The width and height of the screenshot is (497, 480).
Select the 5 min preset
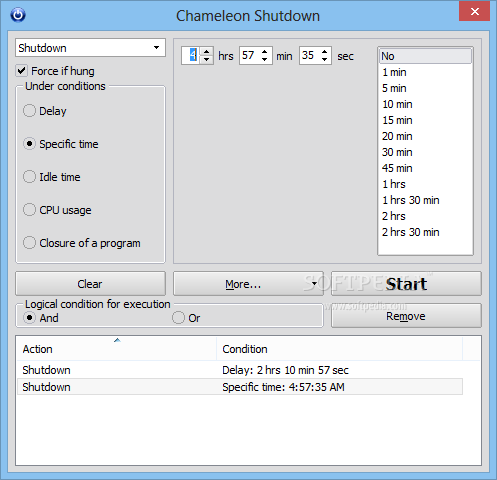pyautogui.click(x=425, y=88)
